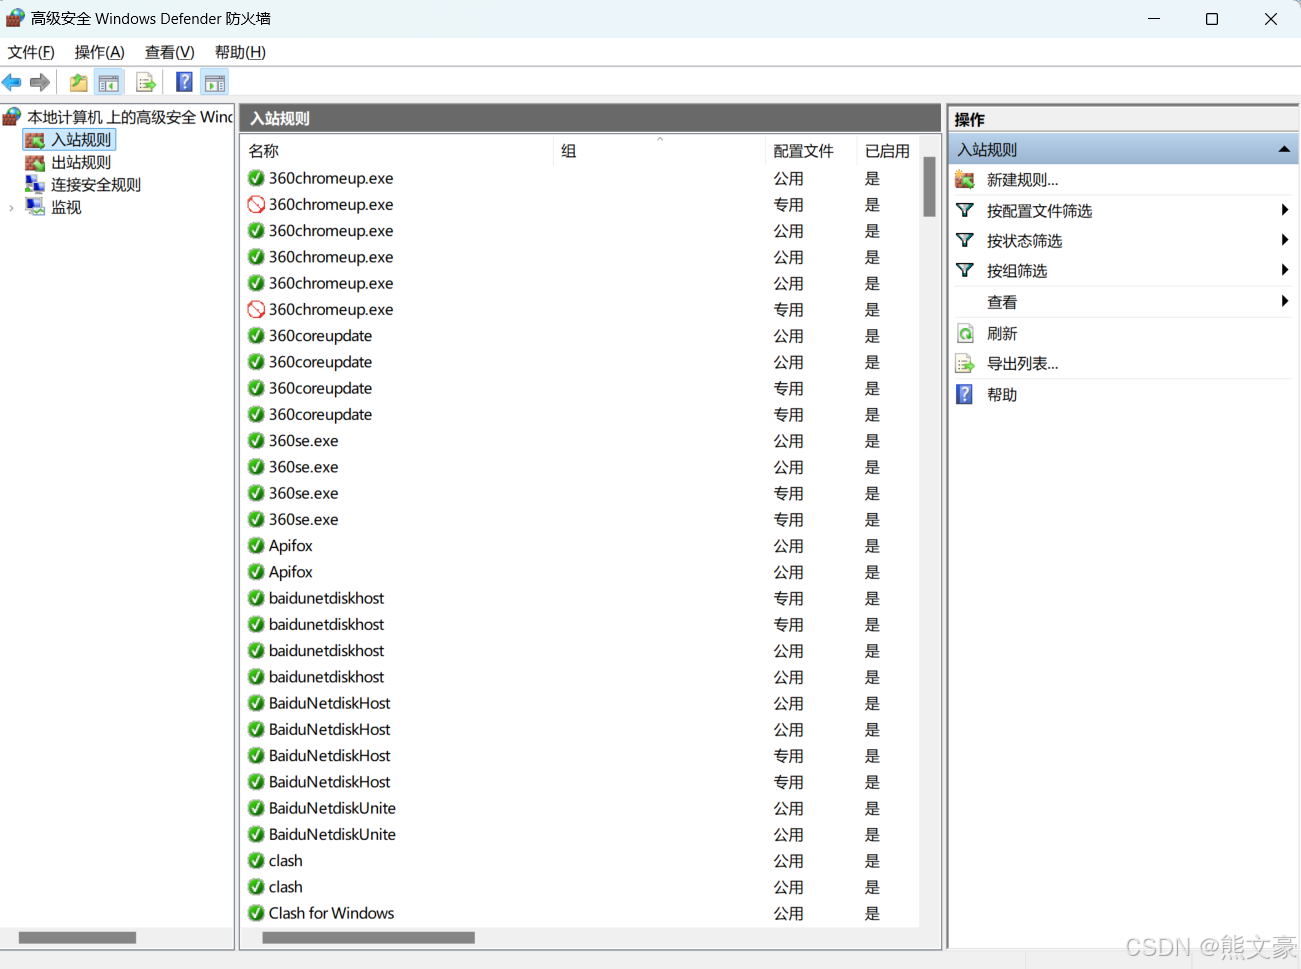Expand the 按配置文件筛选 submenu arrow
This screenshot has height=969, width=1301.
[1284, 210]
